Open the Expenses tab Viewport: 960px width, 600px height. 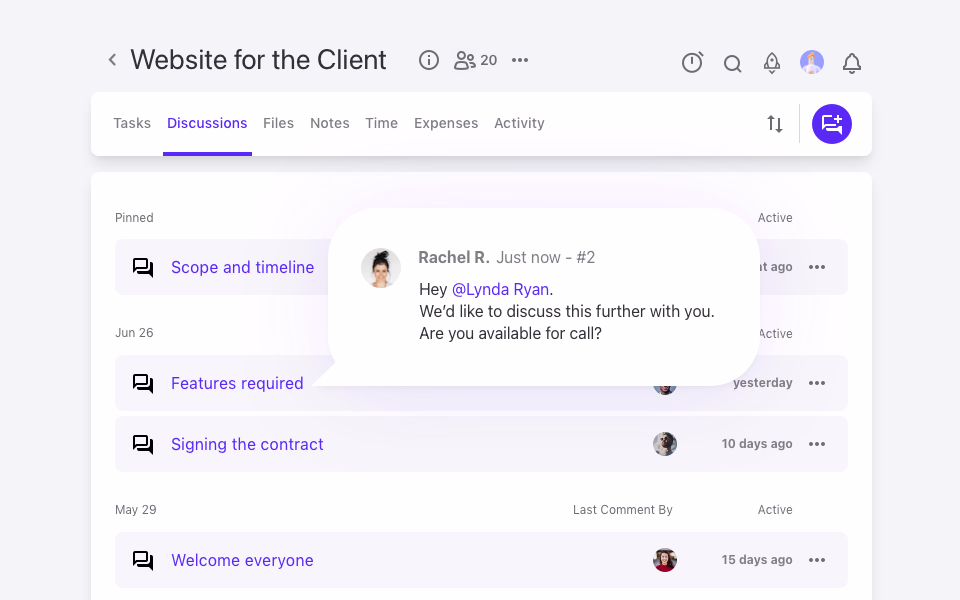click(446, 123)
